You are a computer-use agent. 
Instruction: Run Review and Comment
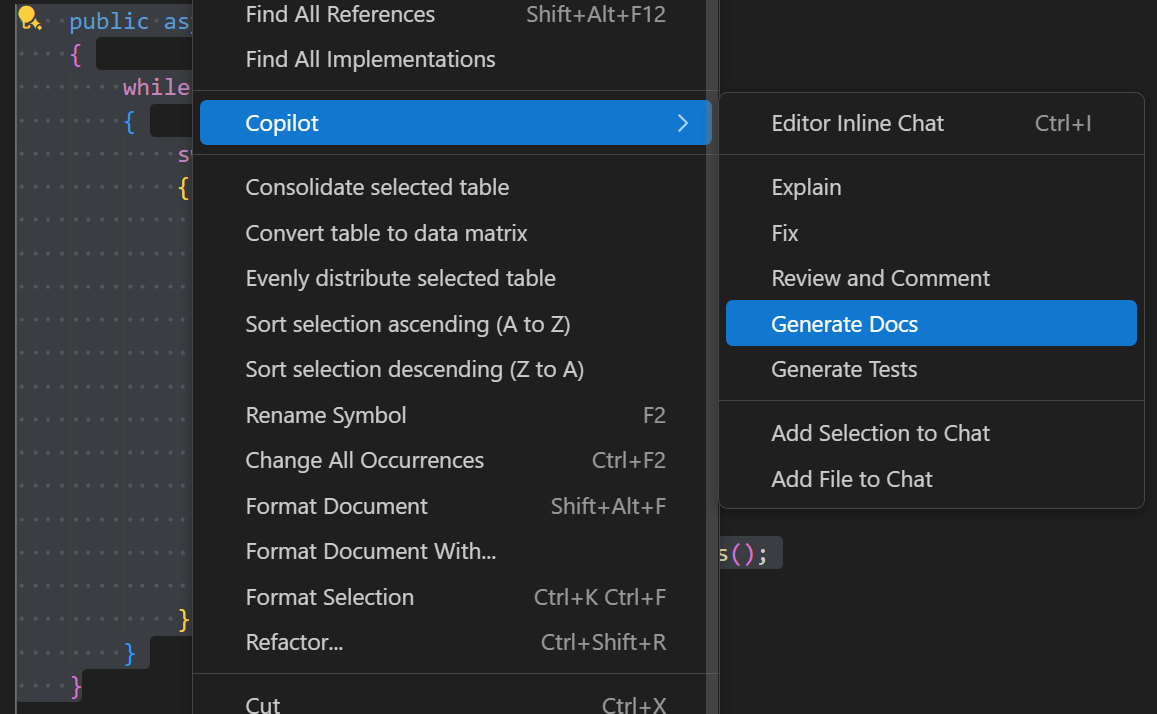880,278
